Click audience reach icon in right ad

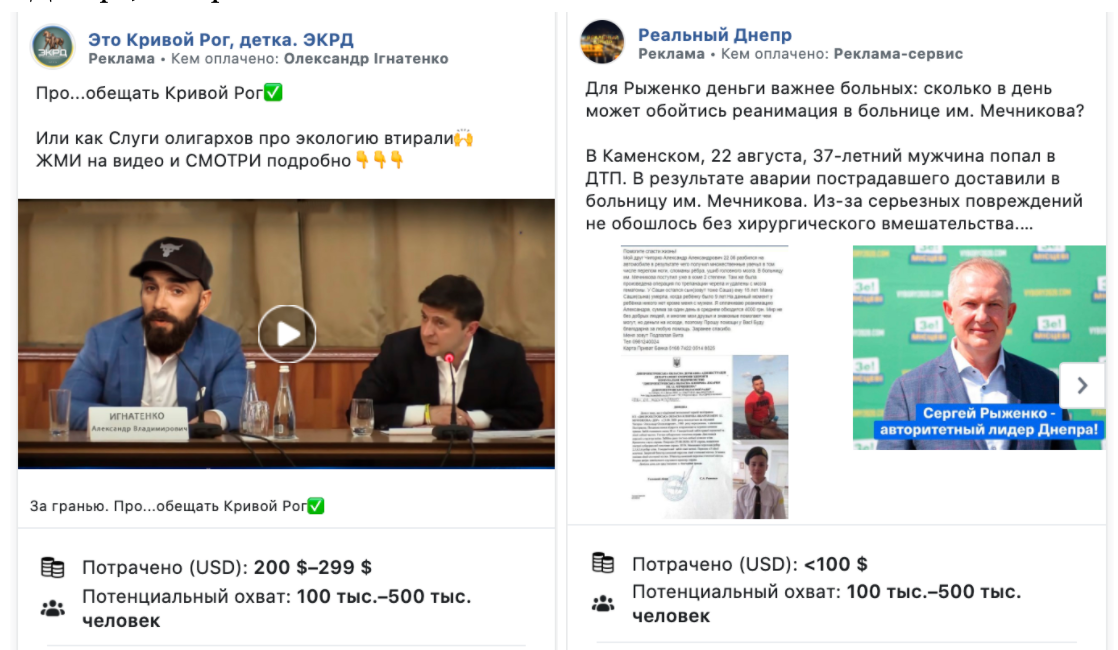pos(602,604)
